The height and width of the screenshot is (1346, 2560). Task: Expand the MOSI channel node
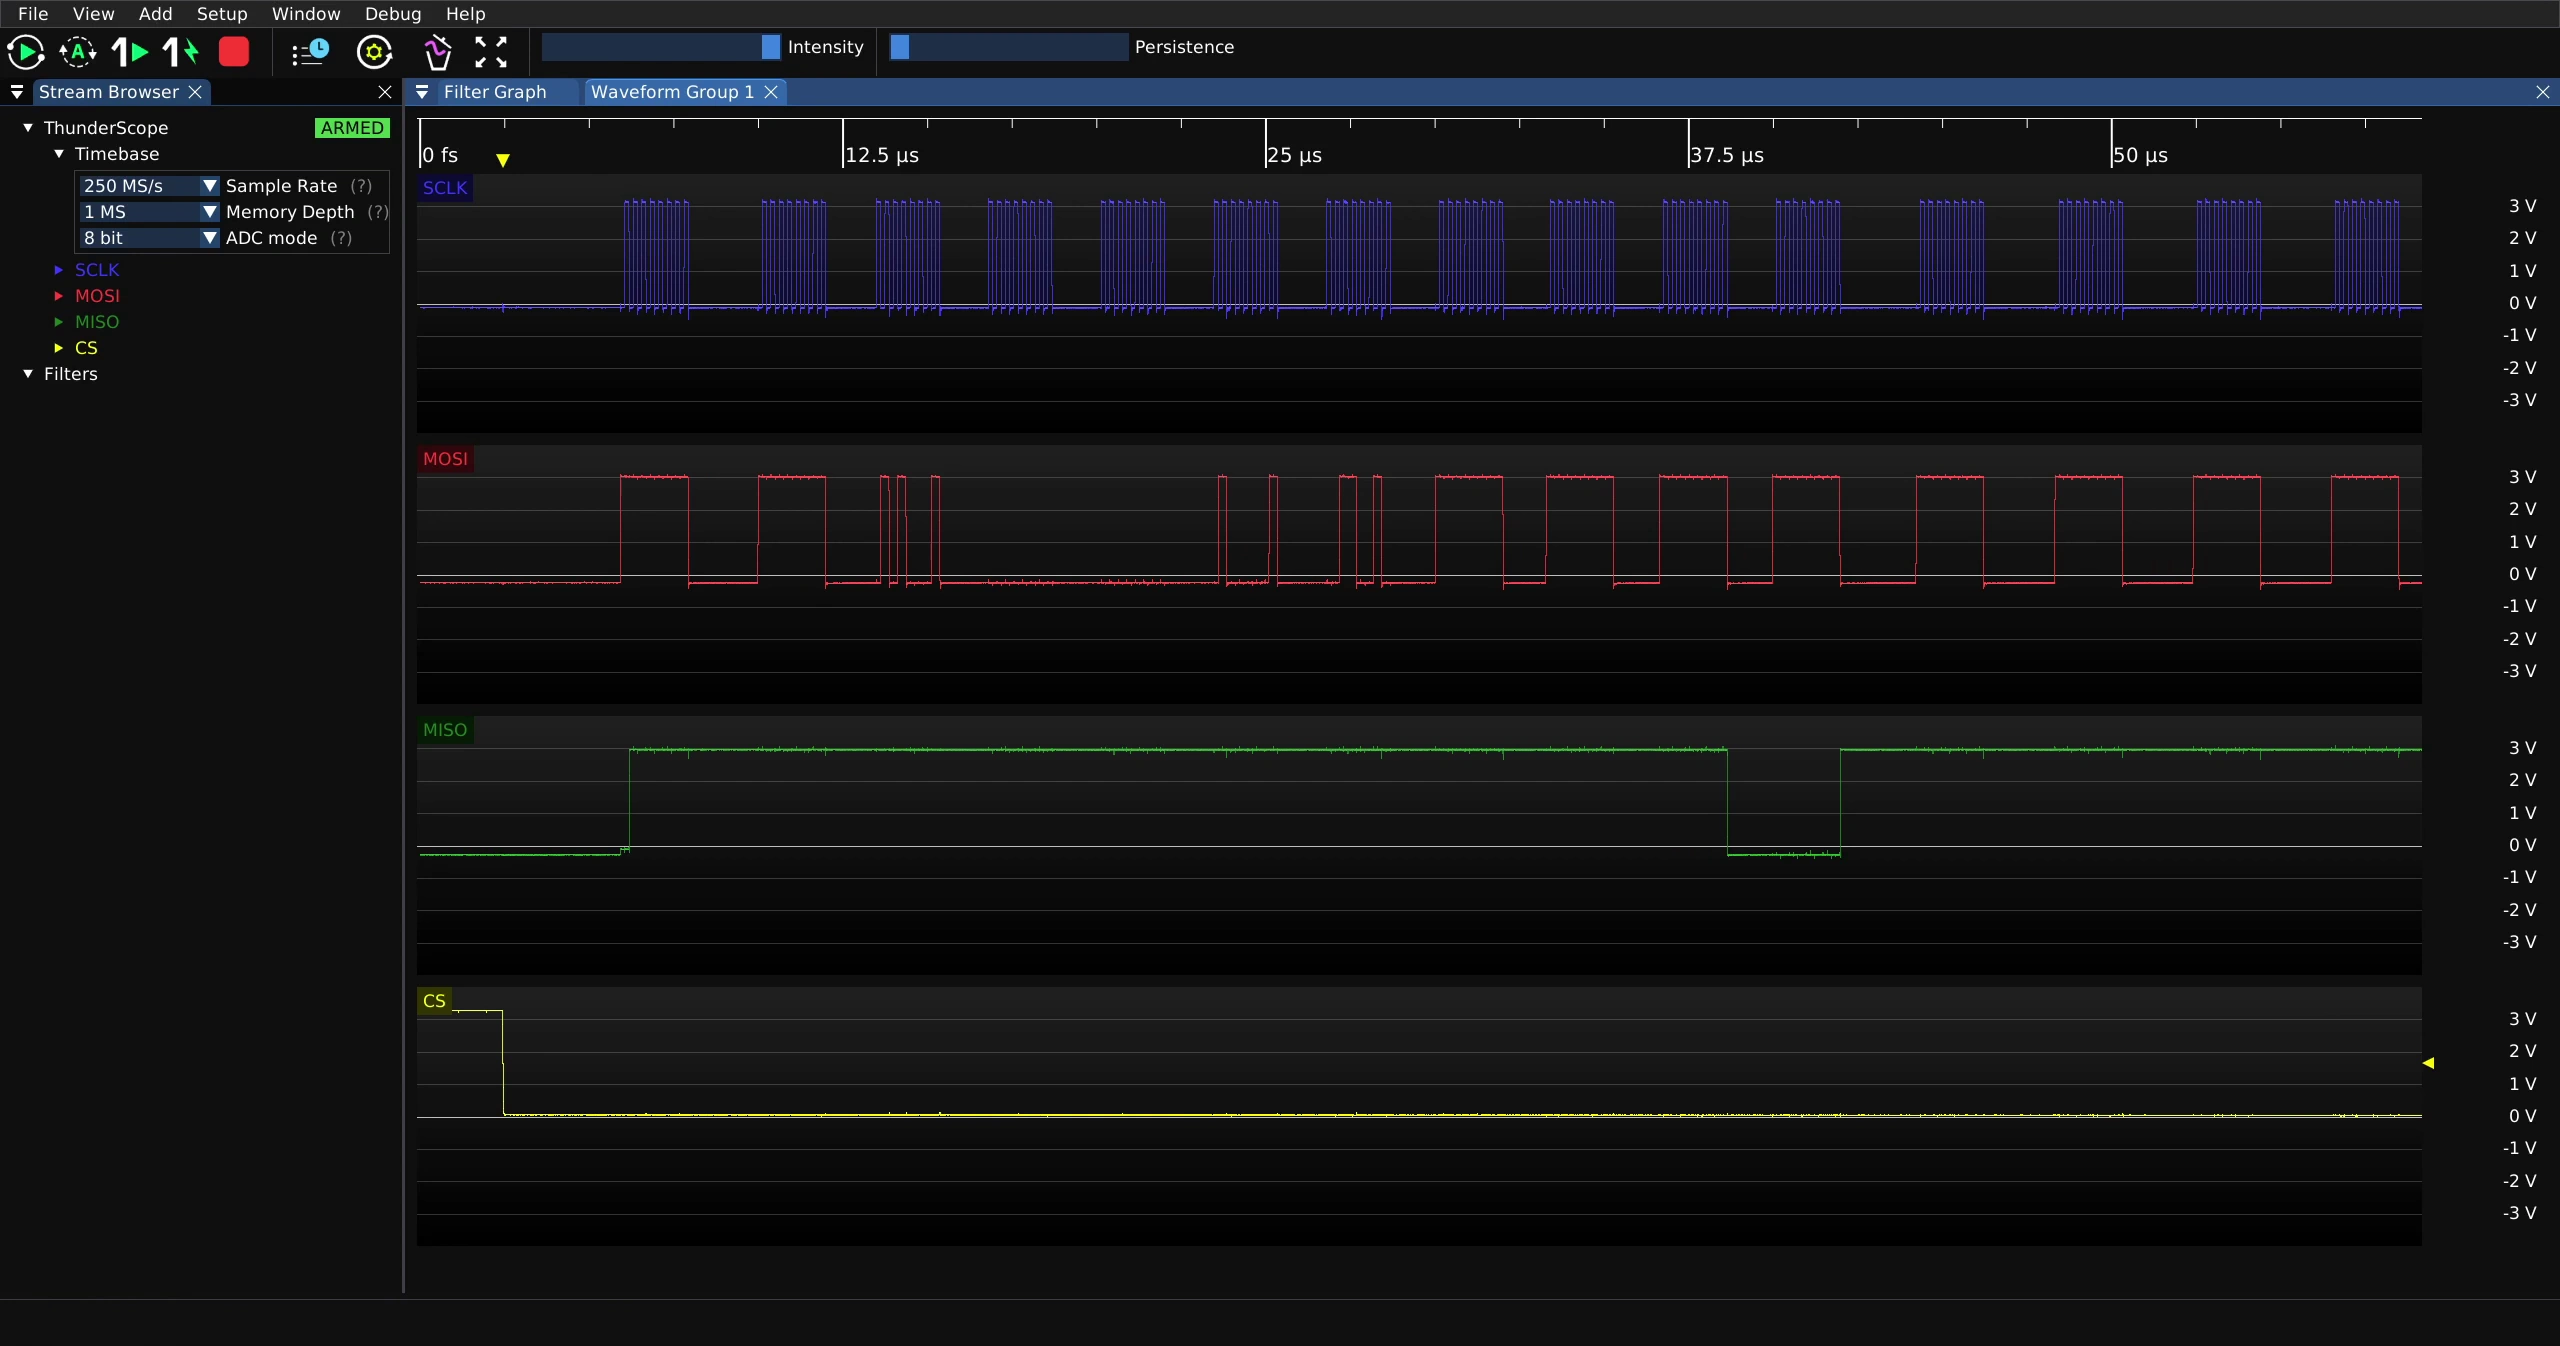coord(59,296)
